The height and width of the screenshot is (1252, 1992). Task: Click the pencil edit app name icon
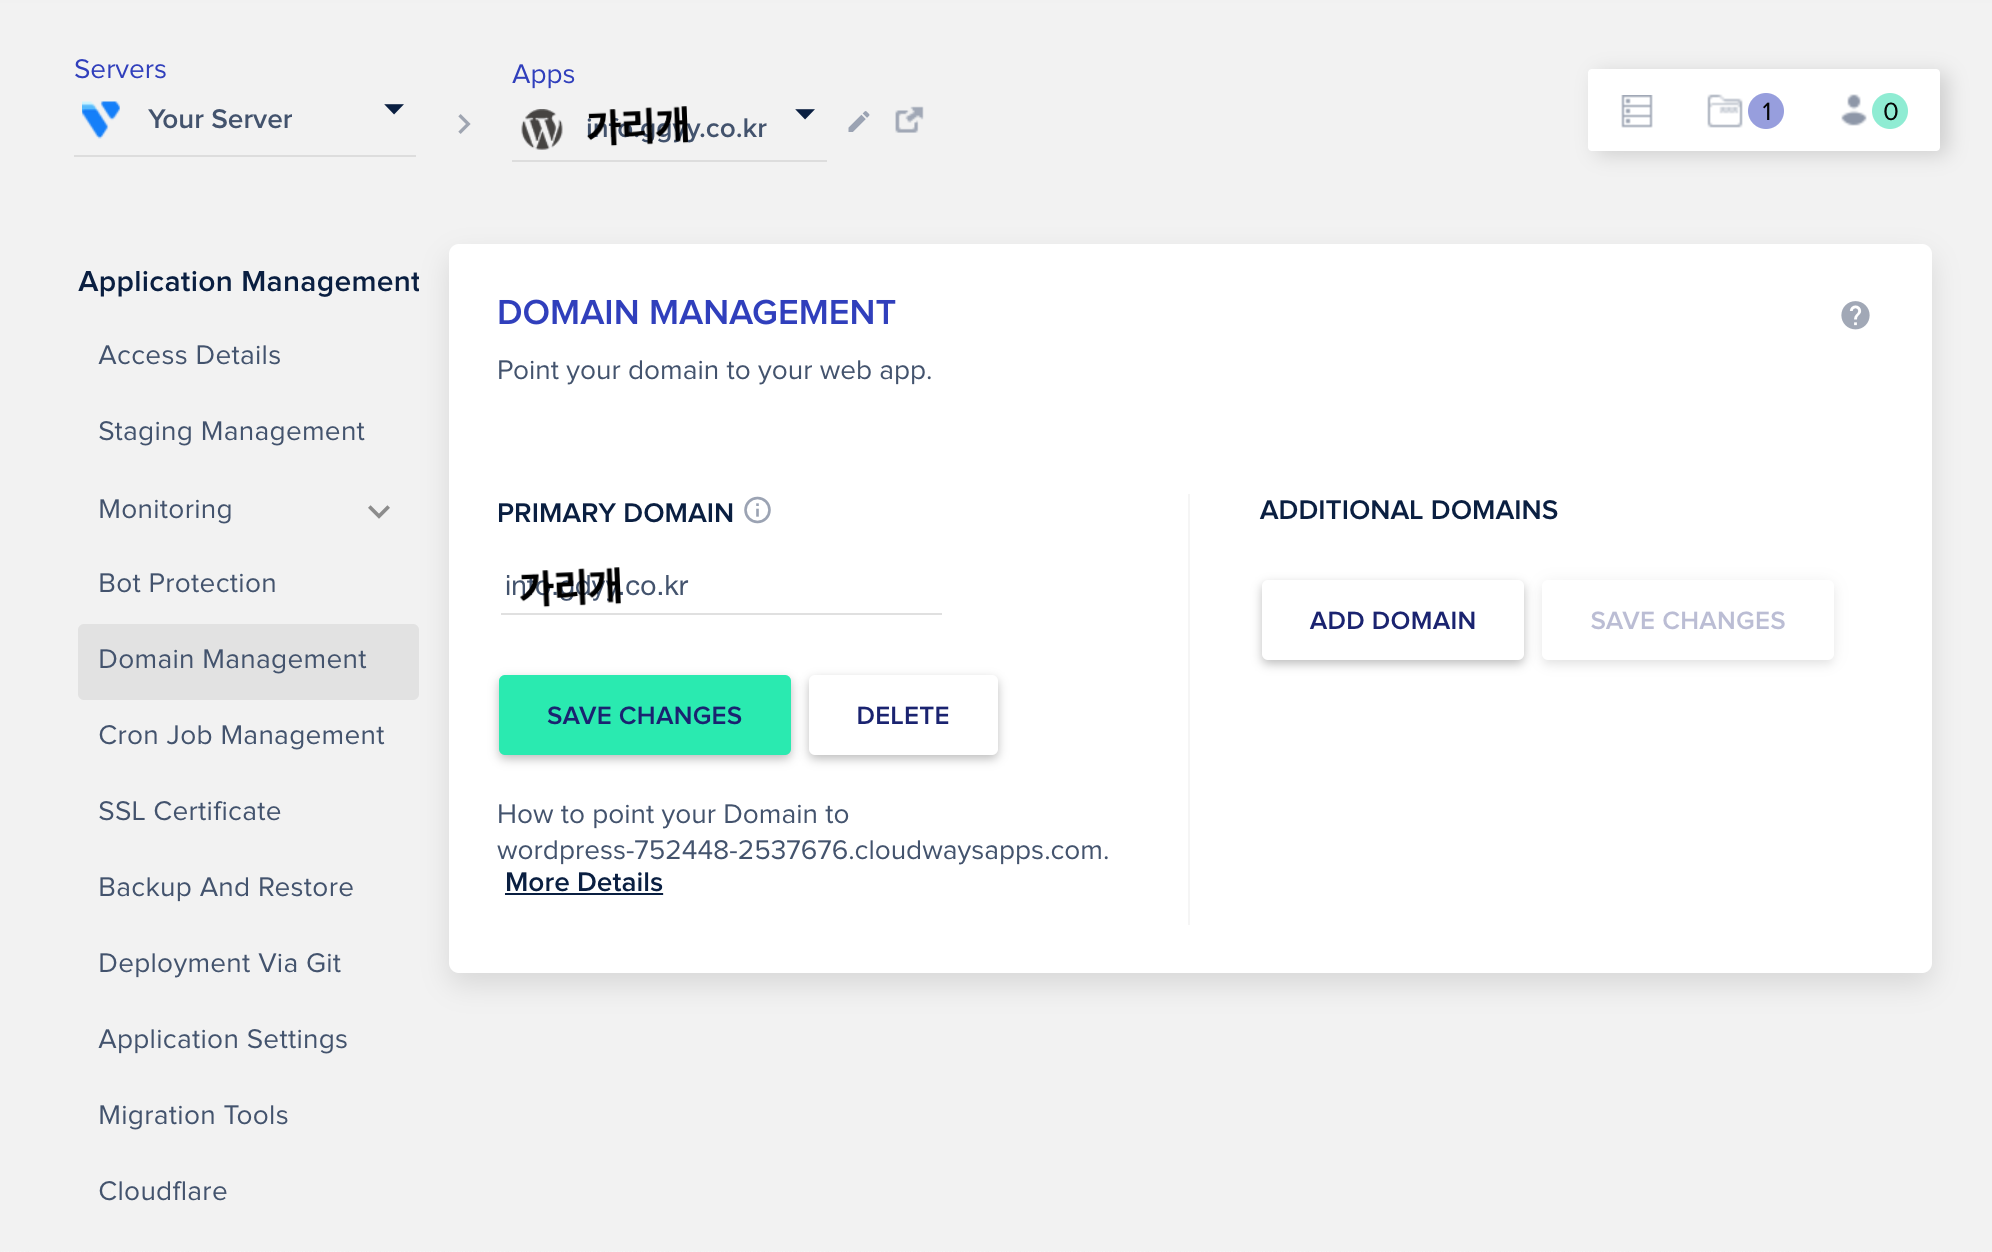click(x=858, y=122)
